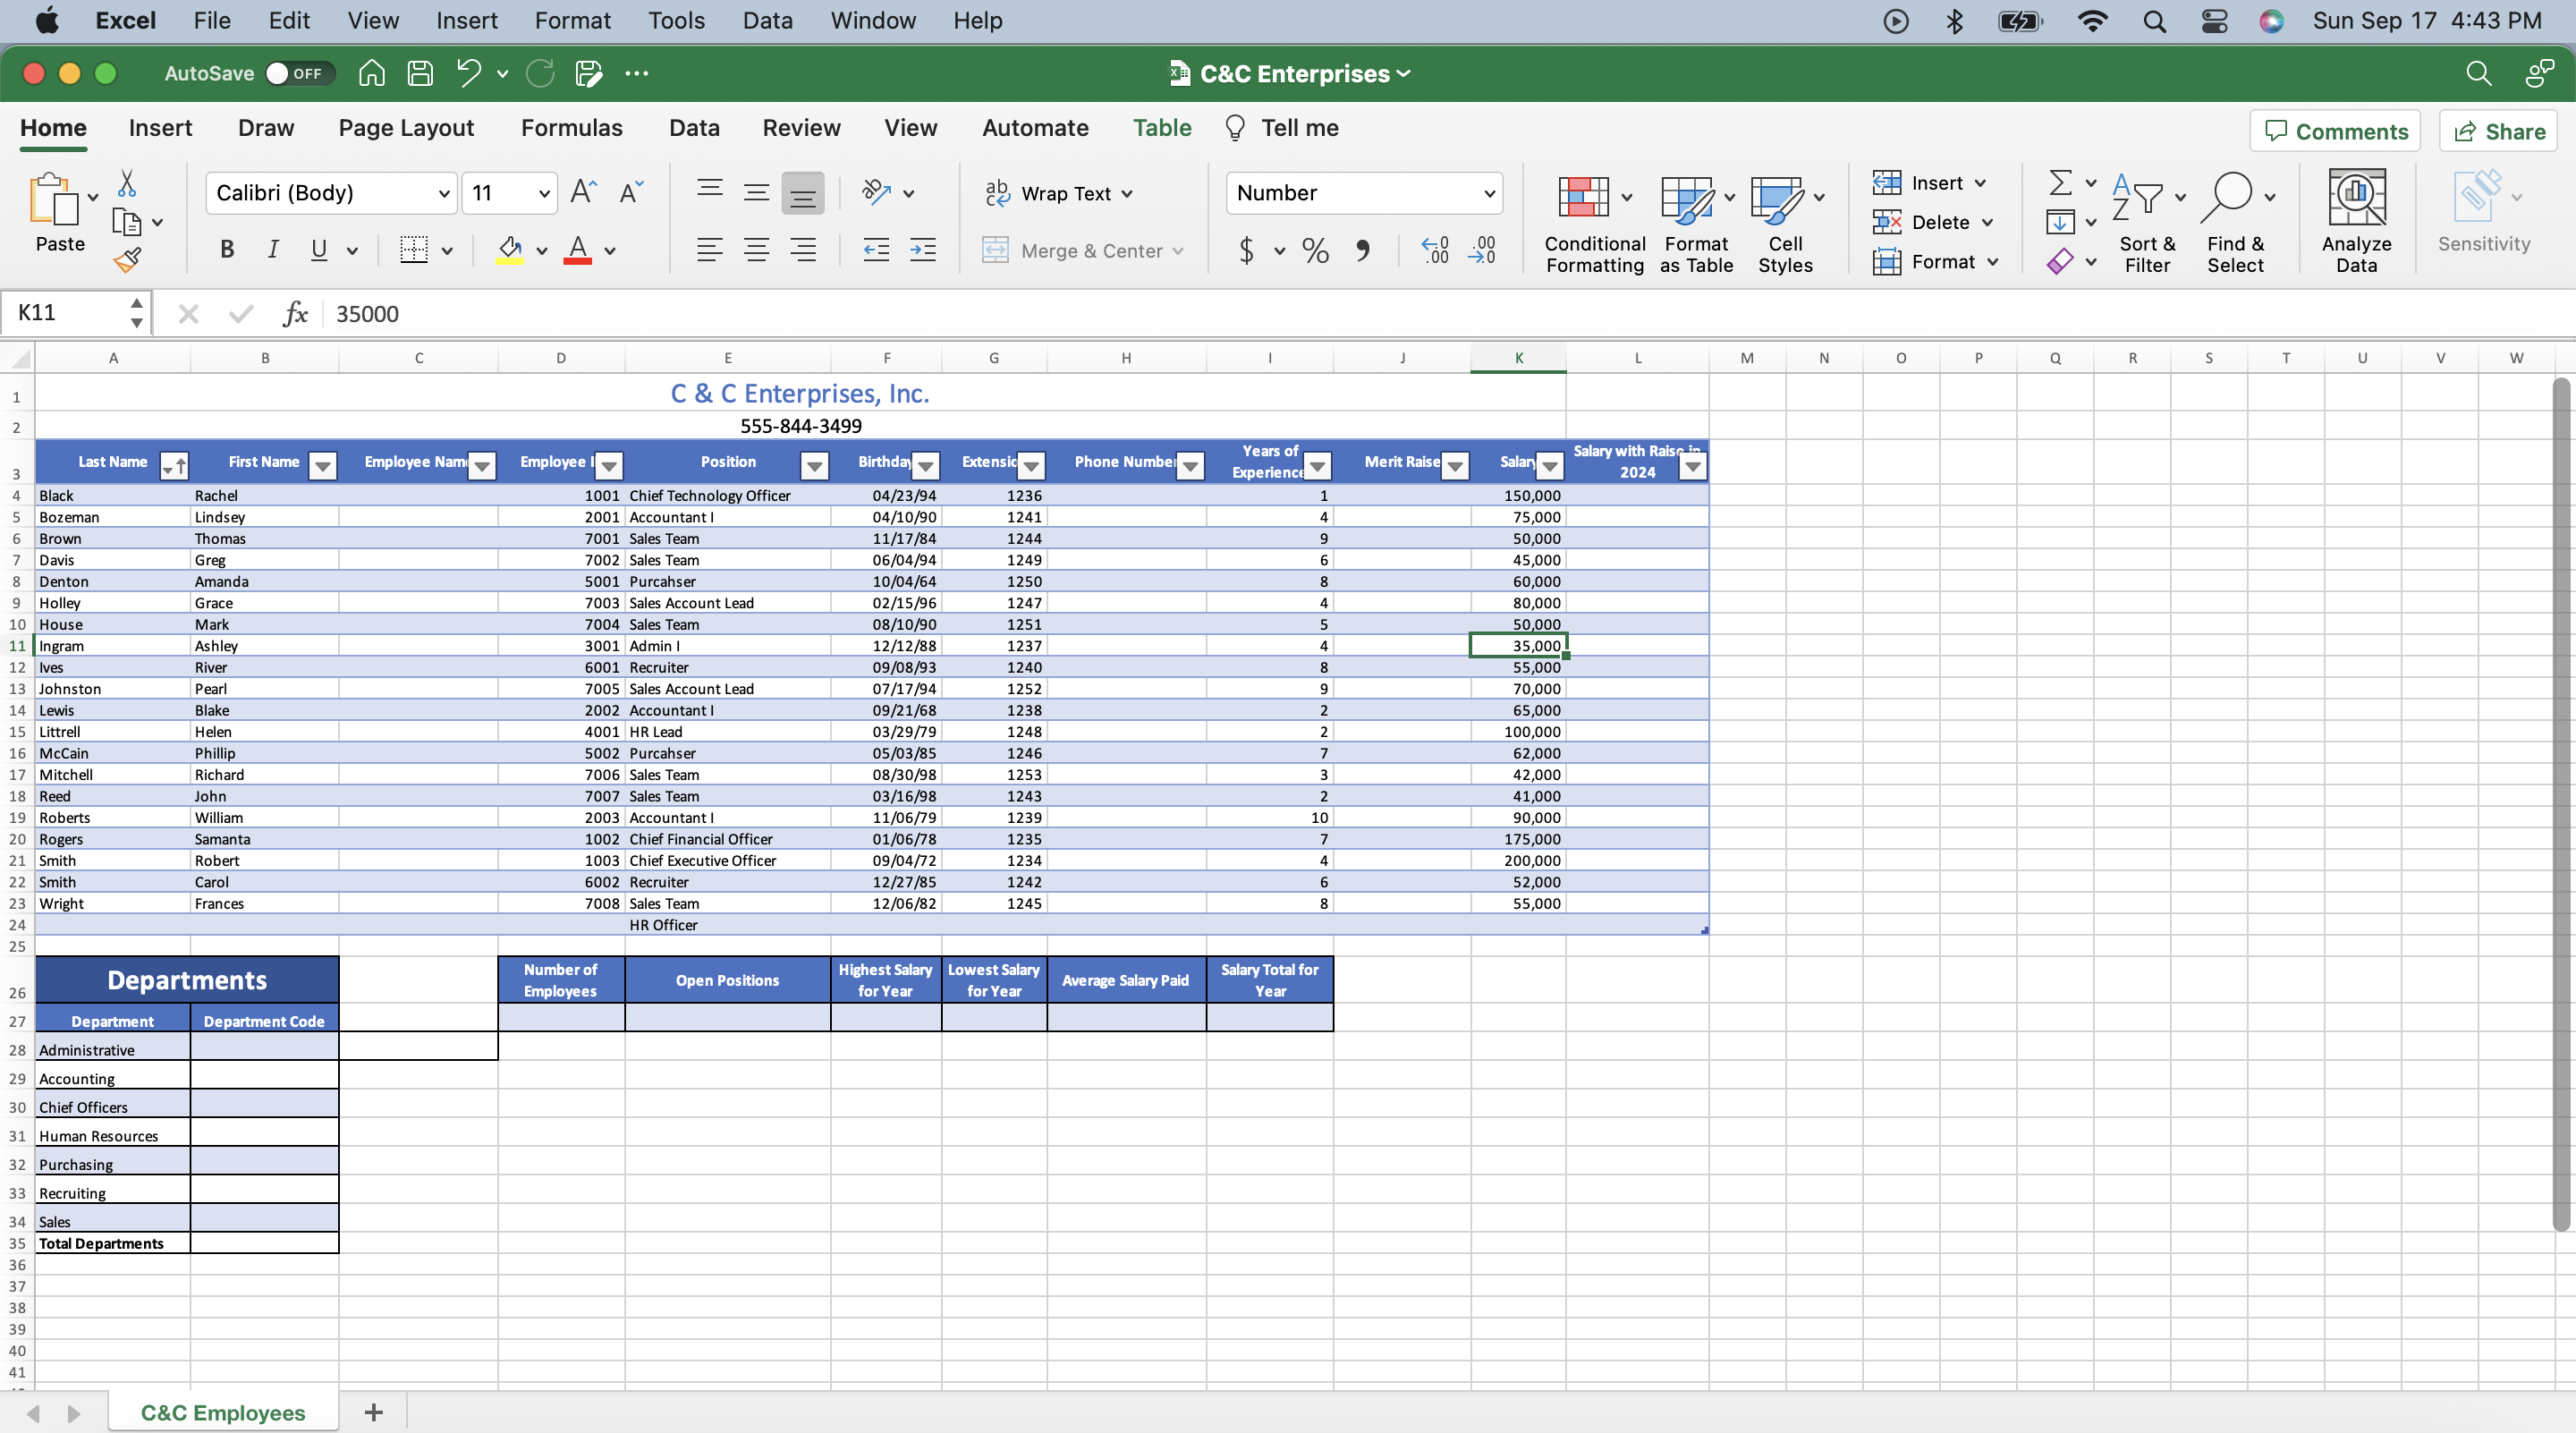
Task: Click the Borders icon in ribbon
Action: point(413,250)
